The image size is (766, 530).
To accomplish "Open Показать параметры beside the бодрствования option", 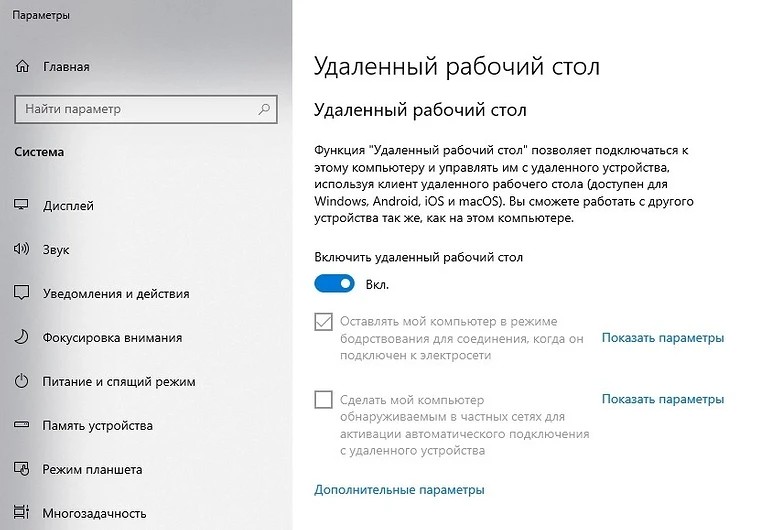I will [662, 338].
